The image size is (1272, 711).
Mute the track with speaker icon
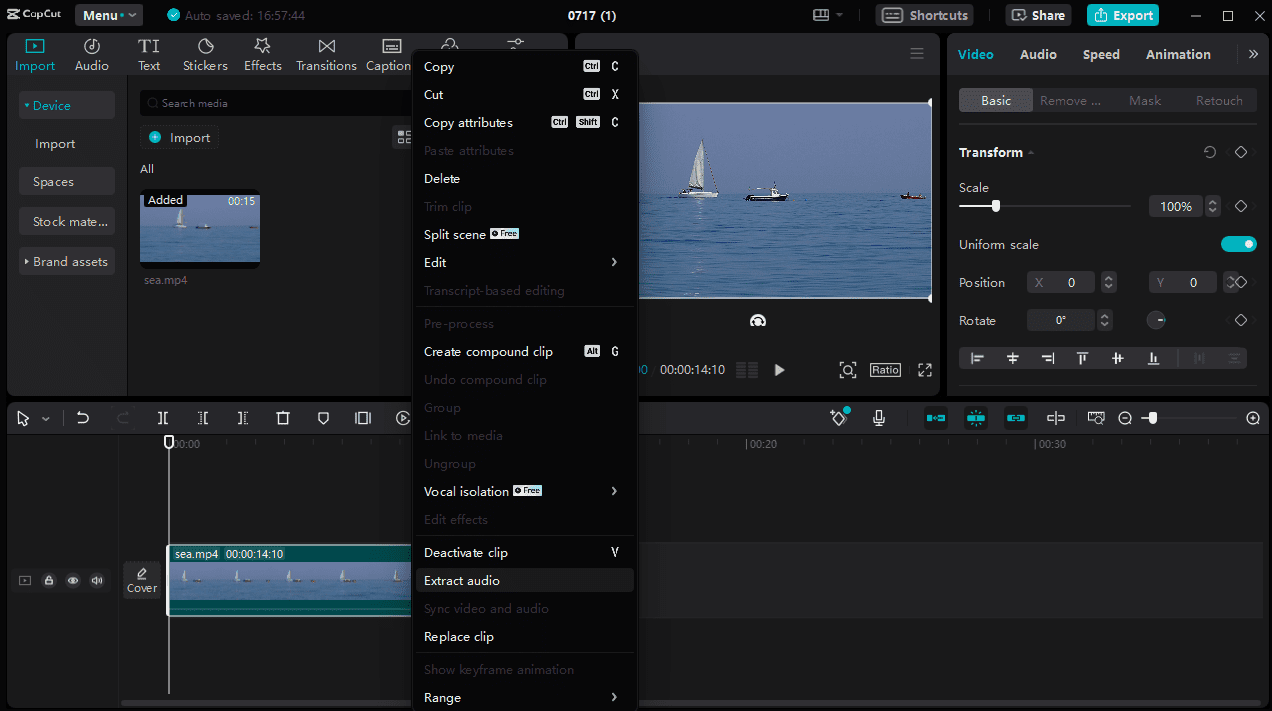[97, 580]
